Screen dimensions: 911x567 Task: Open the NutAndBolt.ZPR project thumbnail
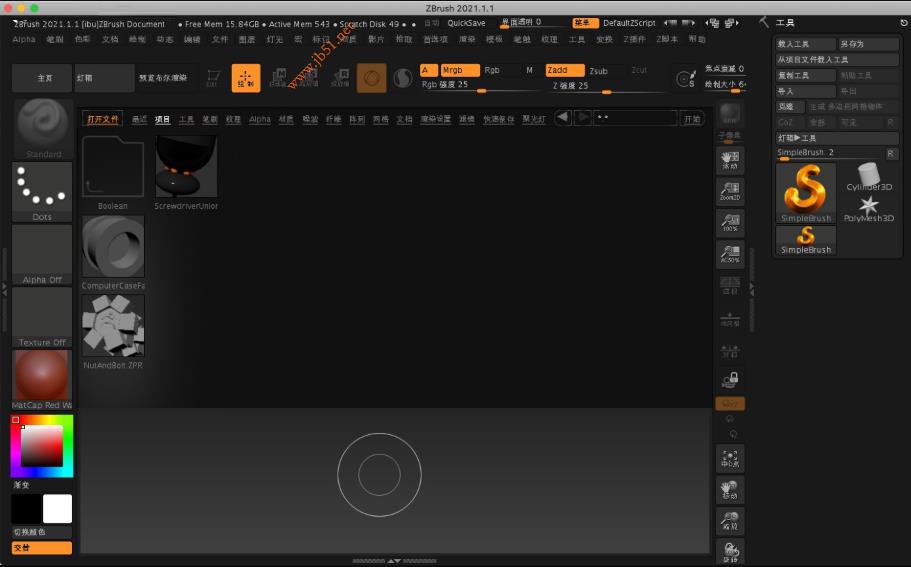point(113,325)
